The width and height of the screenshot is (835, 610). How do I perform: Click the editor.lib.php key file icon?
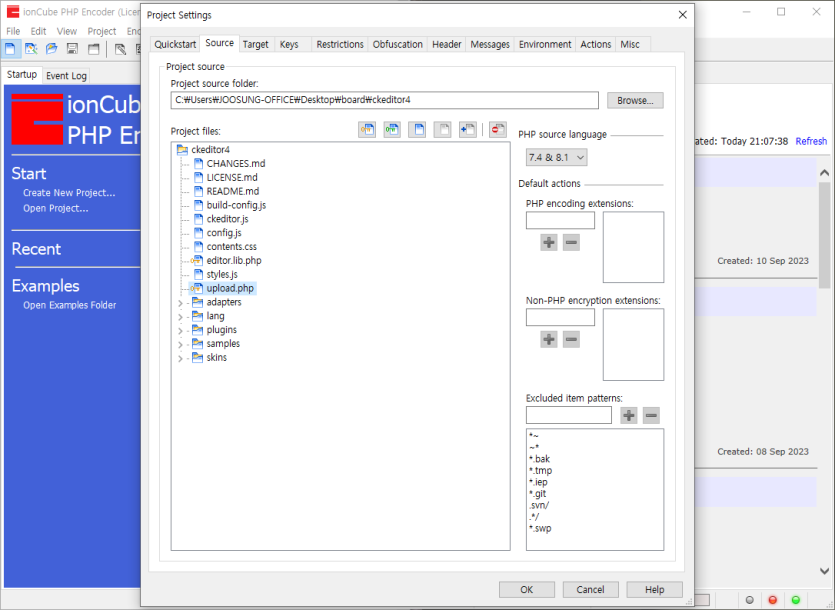[197, 261]
